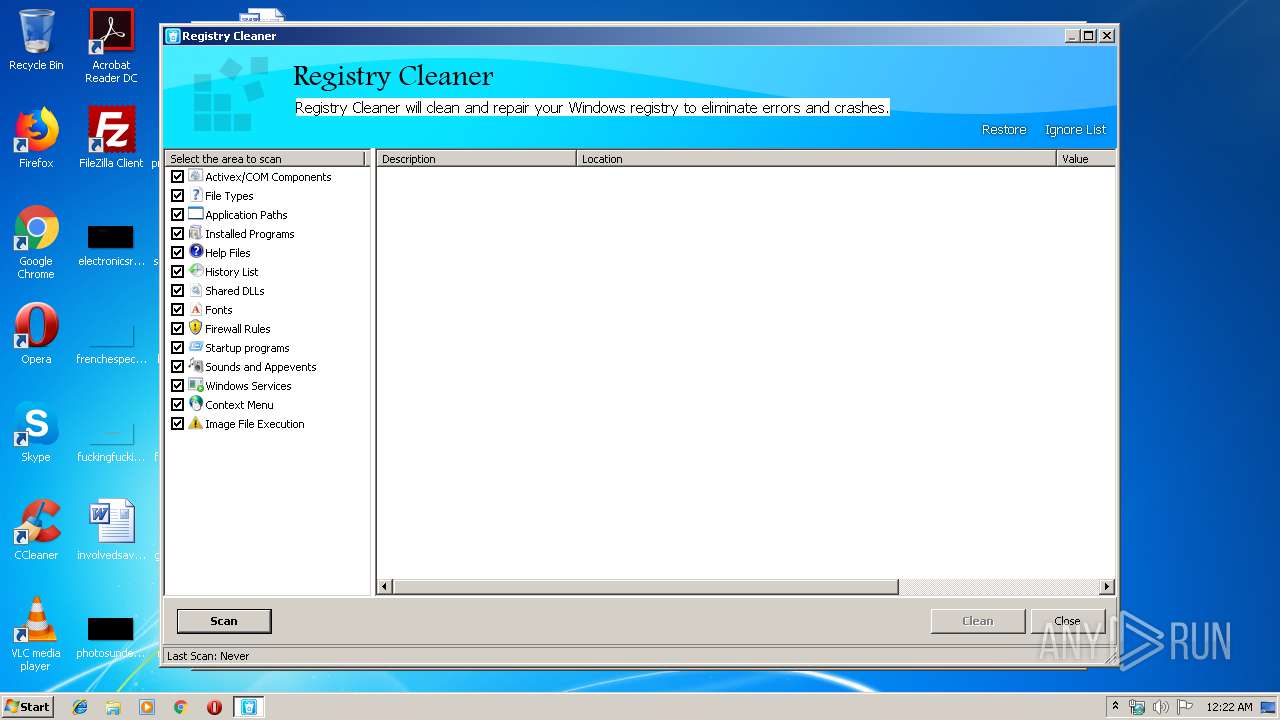1280x720 pixels.
Task: Click the Firewall Rules shield icon
Action: tap(195, 328)
